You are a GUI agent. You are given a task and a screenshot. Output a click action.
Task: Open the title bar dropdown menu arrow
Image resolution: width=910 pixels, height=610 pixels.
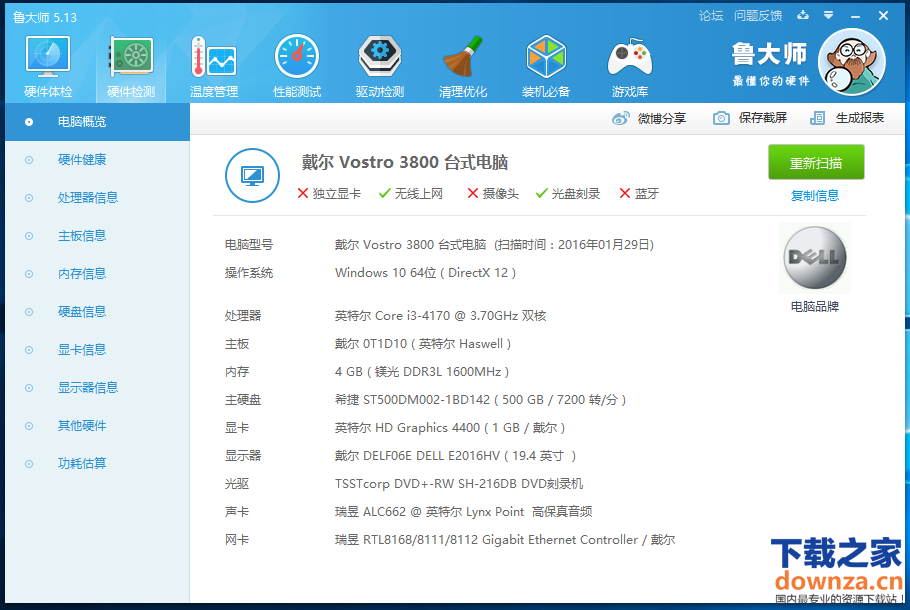tap(829, 15)
